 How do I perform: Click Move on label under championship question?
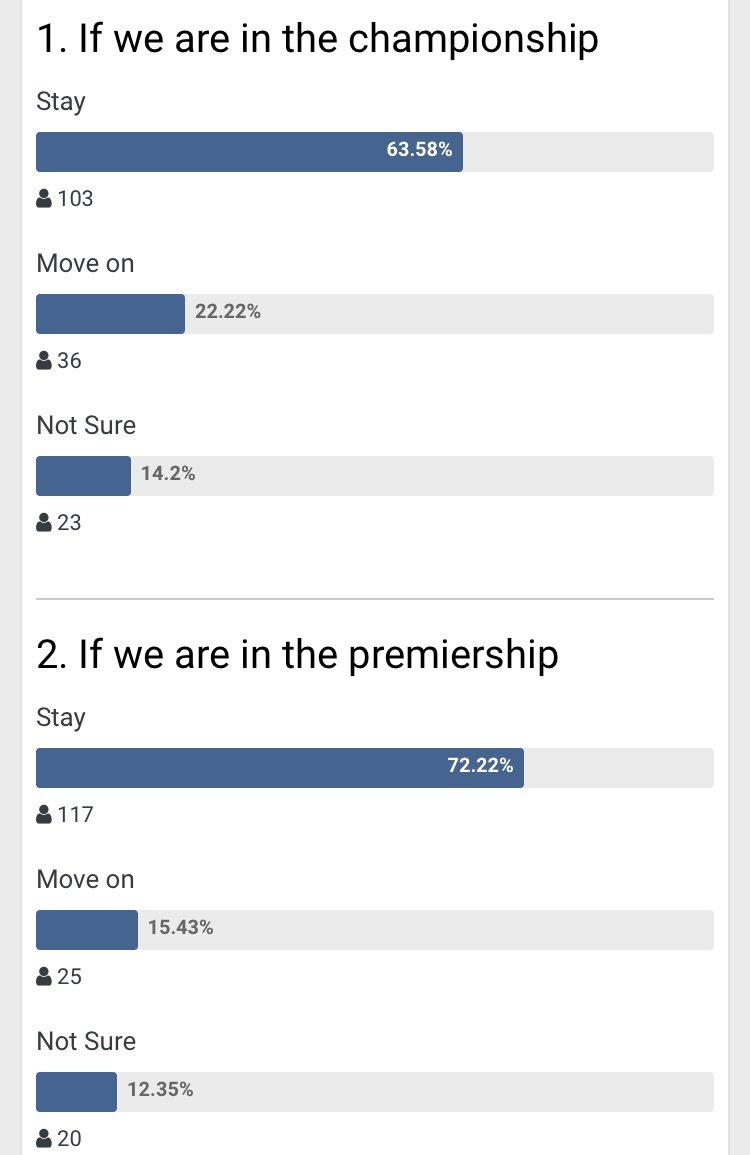tap(85, 263)
